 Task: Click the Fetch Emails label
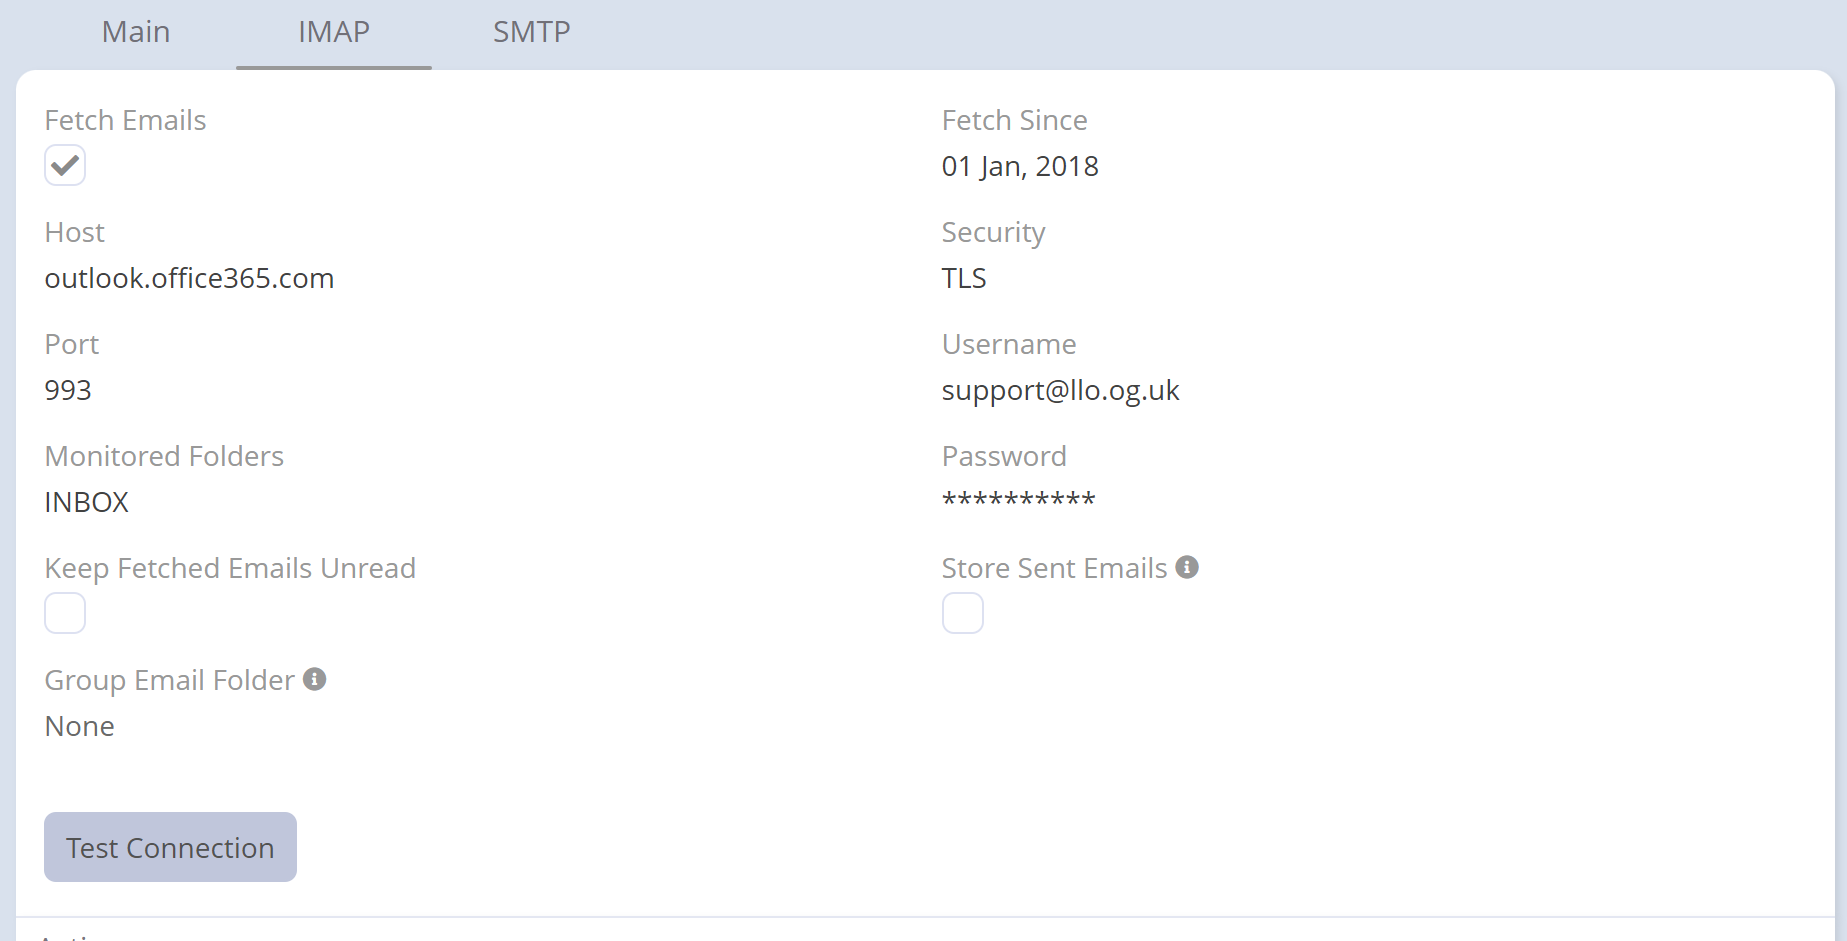pyautogui.click(x=125, y=120)
